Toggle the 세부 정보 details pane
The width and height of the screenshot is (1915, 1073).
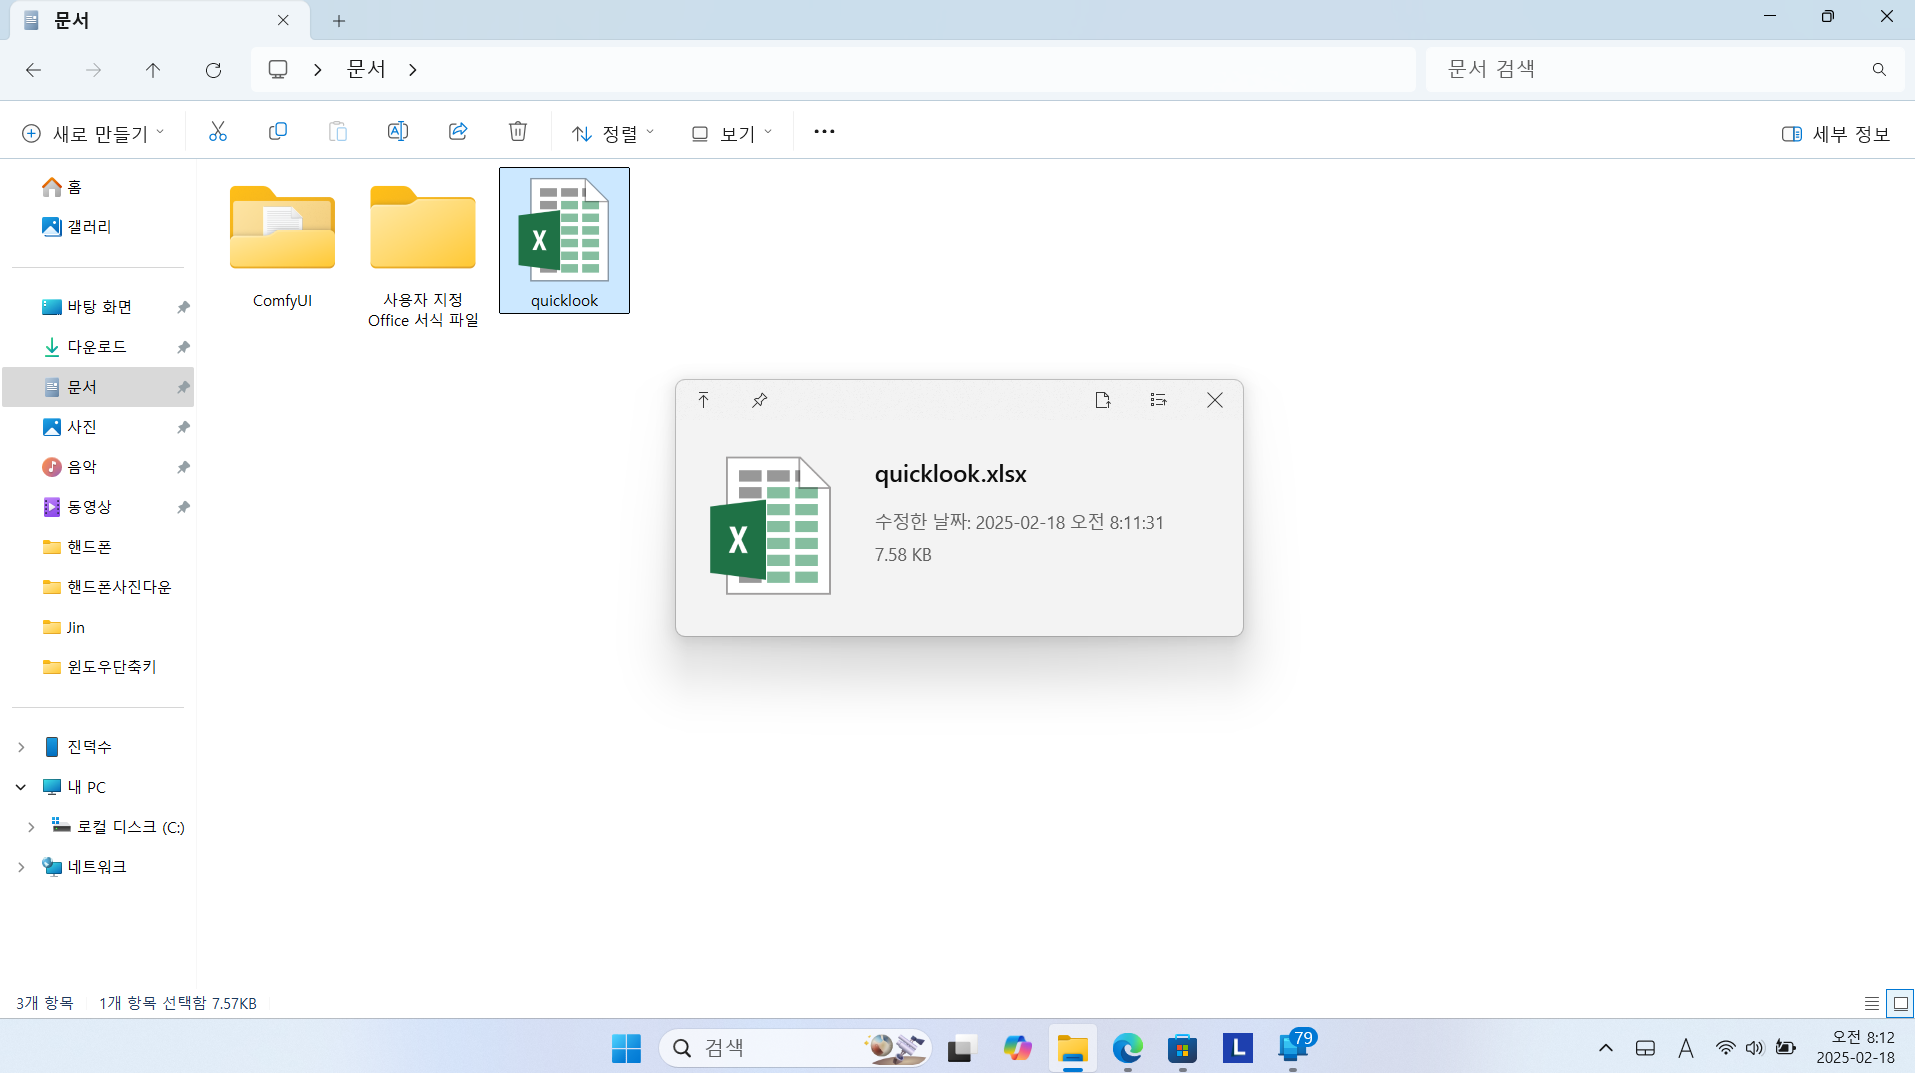(x=1836, y=134)
